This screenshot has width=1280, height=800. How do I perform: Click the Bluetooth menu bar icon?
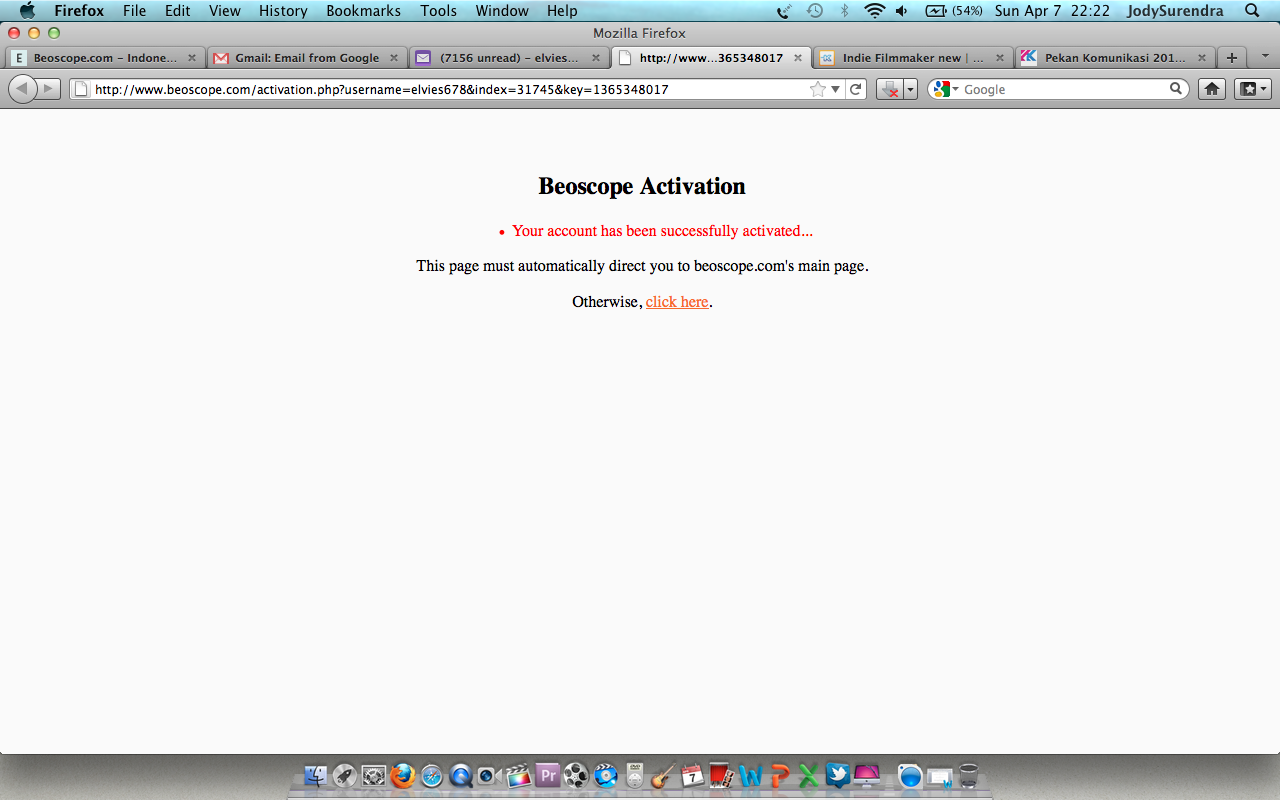click(844, 11)
